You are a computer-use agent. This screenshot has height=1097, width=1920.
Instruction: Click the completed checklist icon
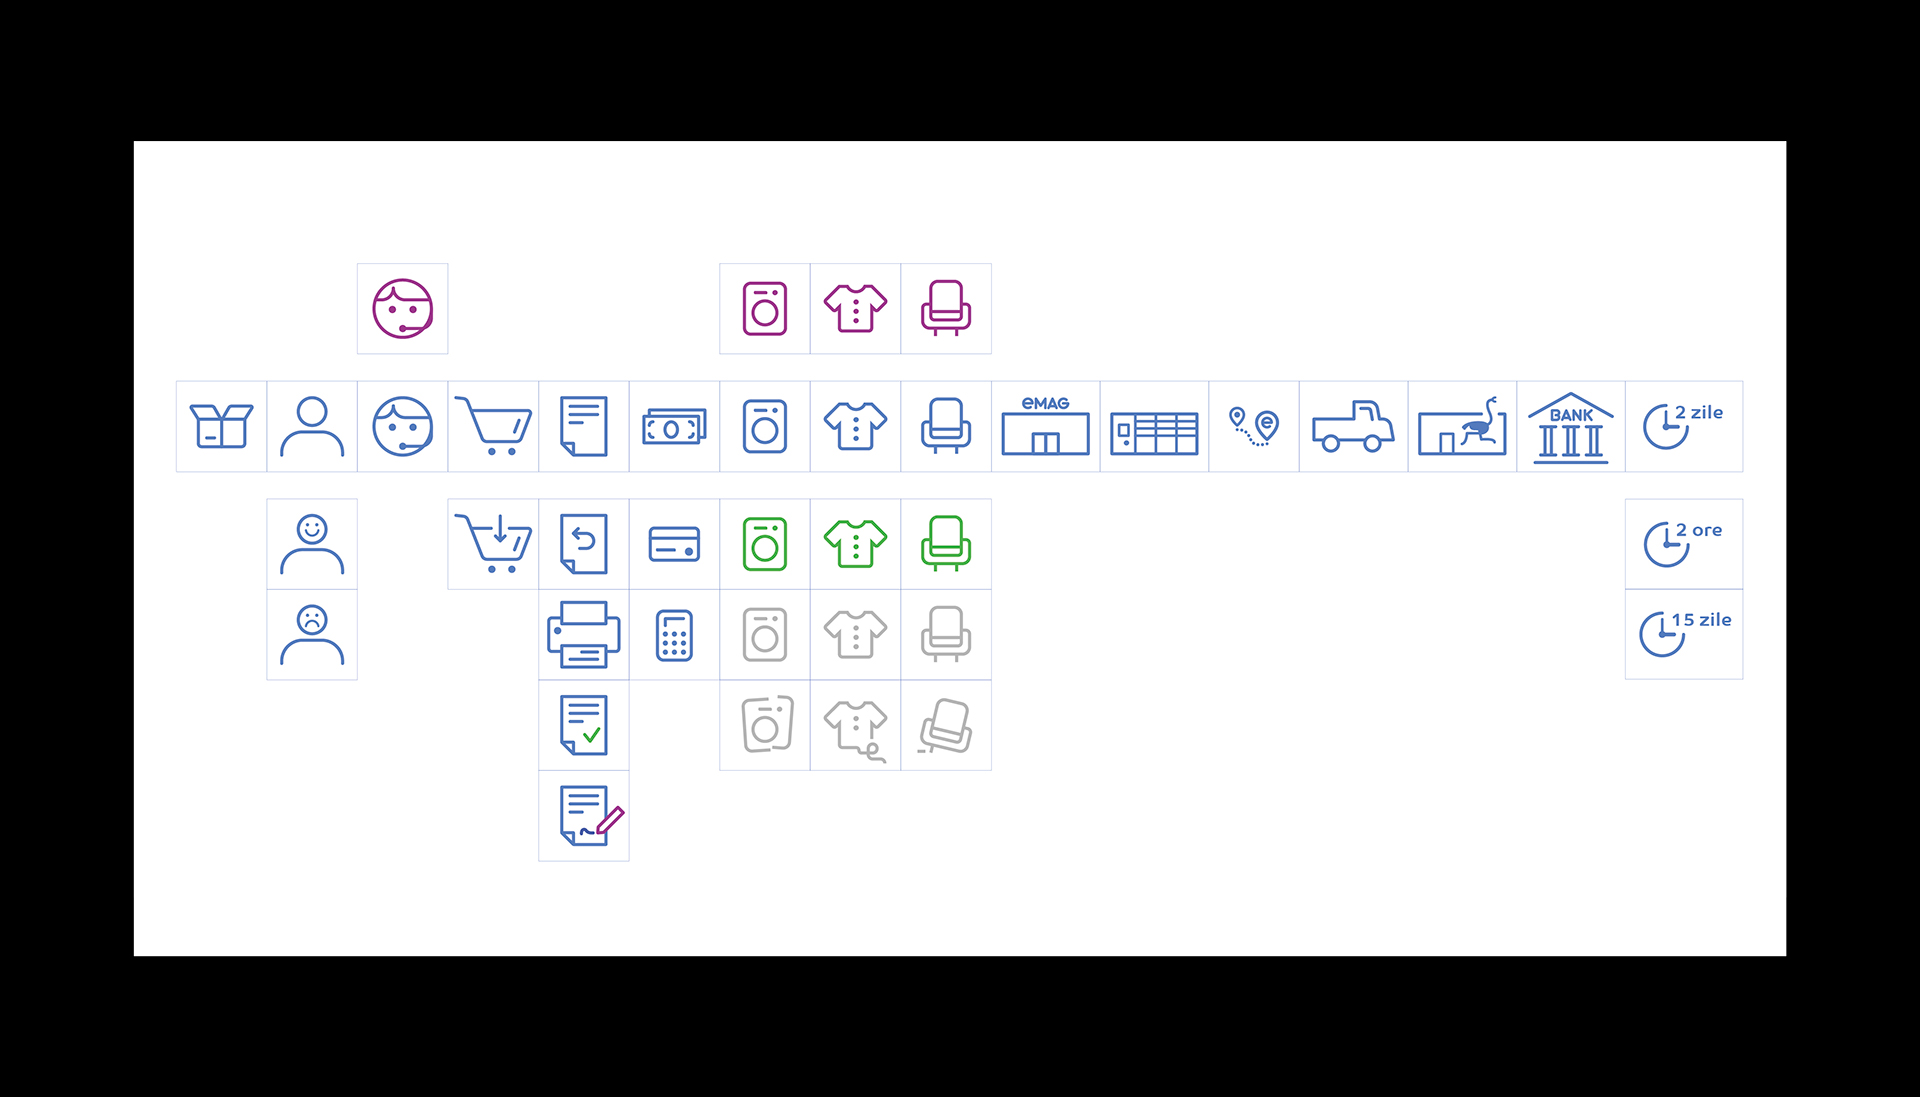(x=584, y=725)
